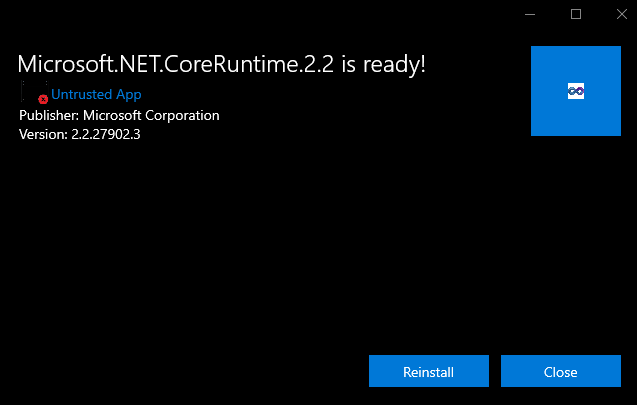The image size is (637, 405).
Task: Click the red untrusted warning icon
Action: pyautogui.click(x=43, y=99)
